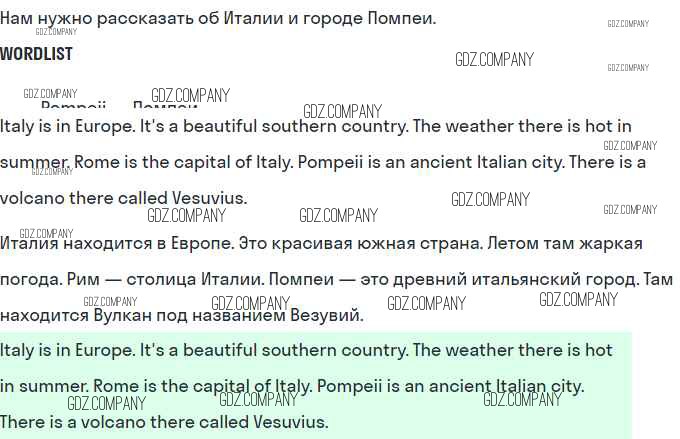Click "Pompeii" in the green highlighted paragraph

point(348,386)
